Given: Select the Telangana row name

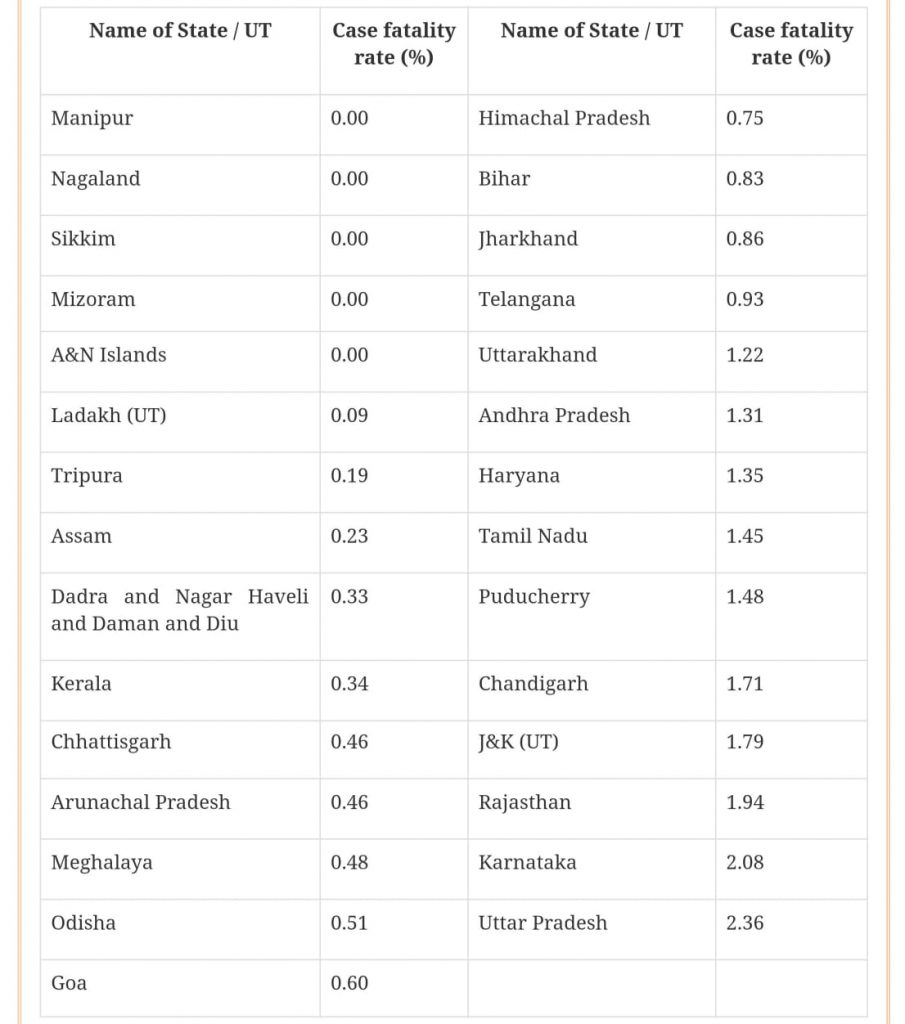Looking at the screenshot, I should pyautogui.click(x=592, y=303).
